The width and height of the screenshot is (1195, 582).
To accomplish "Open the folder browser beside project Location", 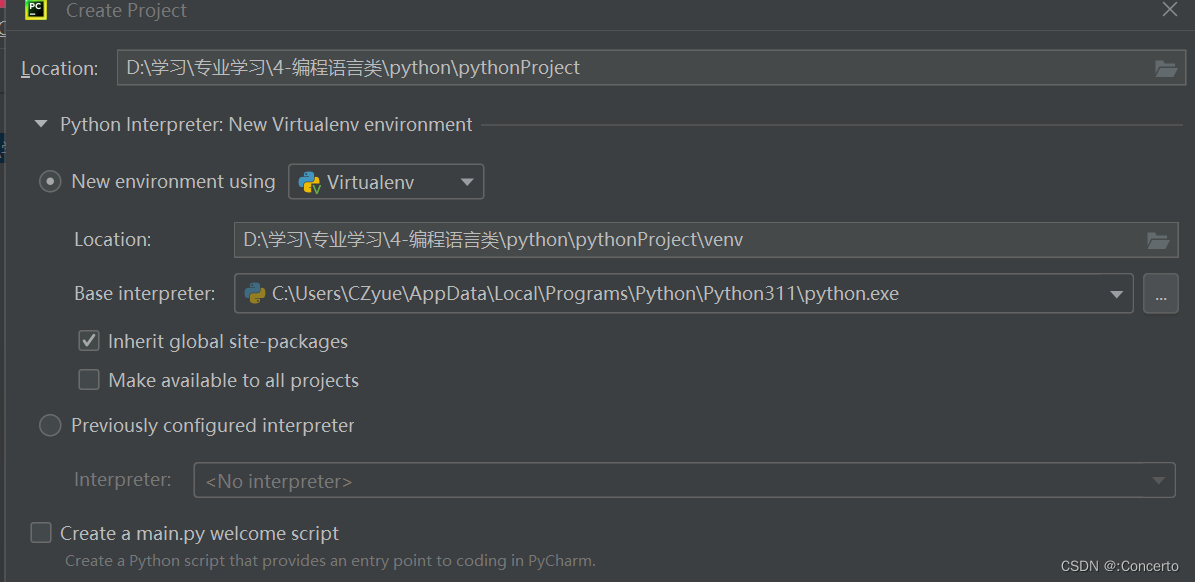I will [1166, 67].
